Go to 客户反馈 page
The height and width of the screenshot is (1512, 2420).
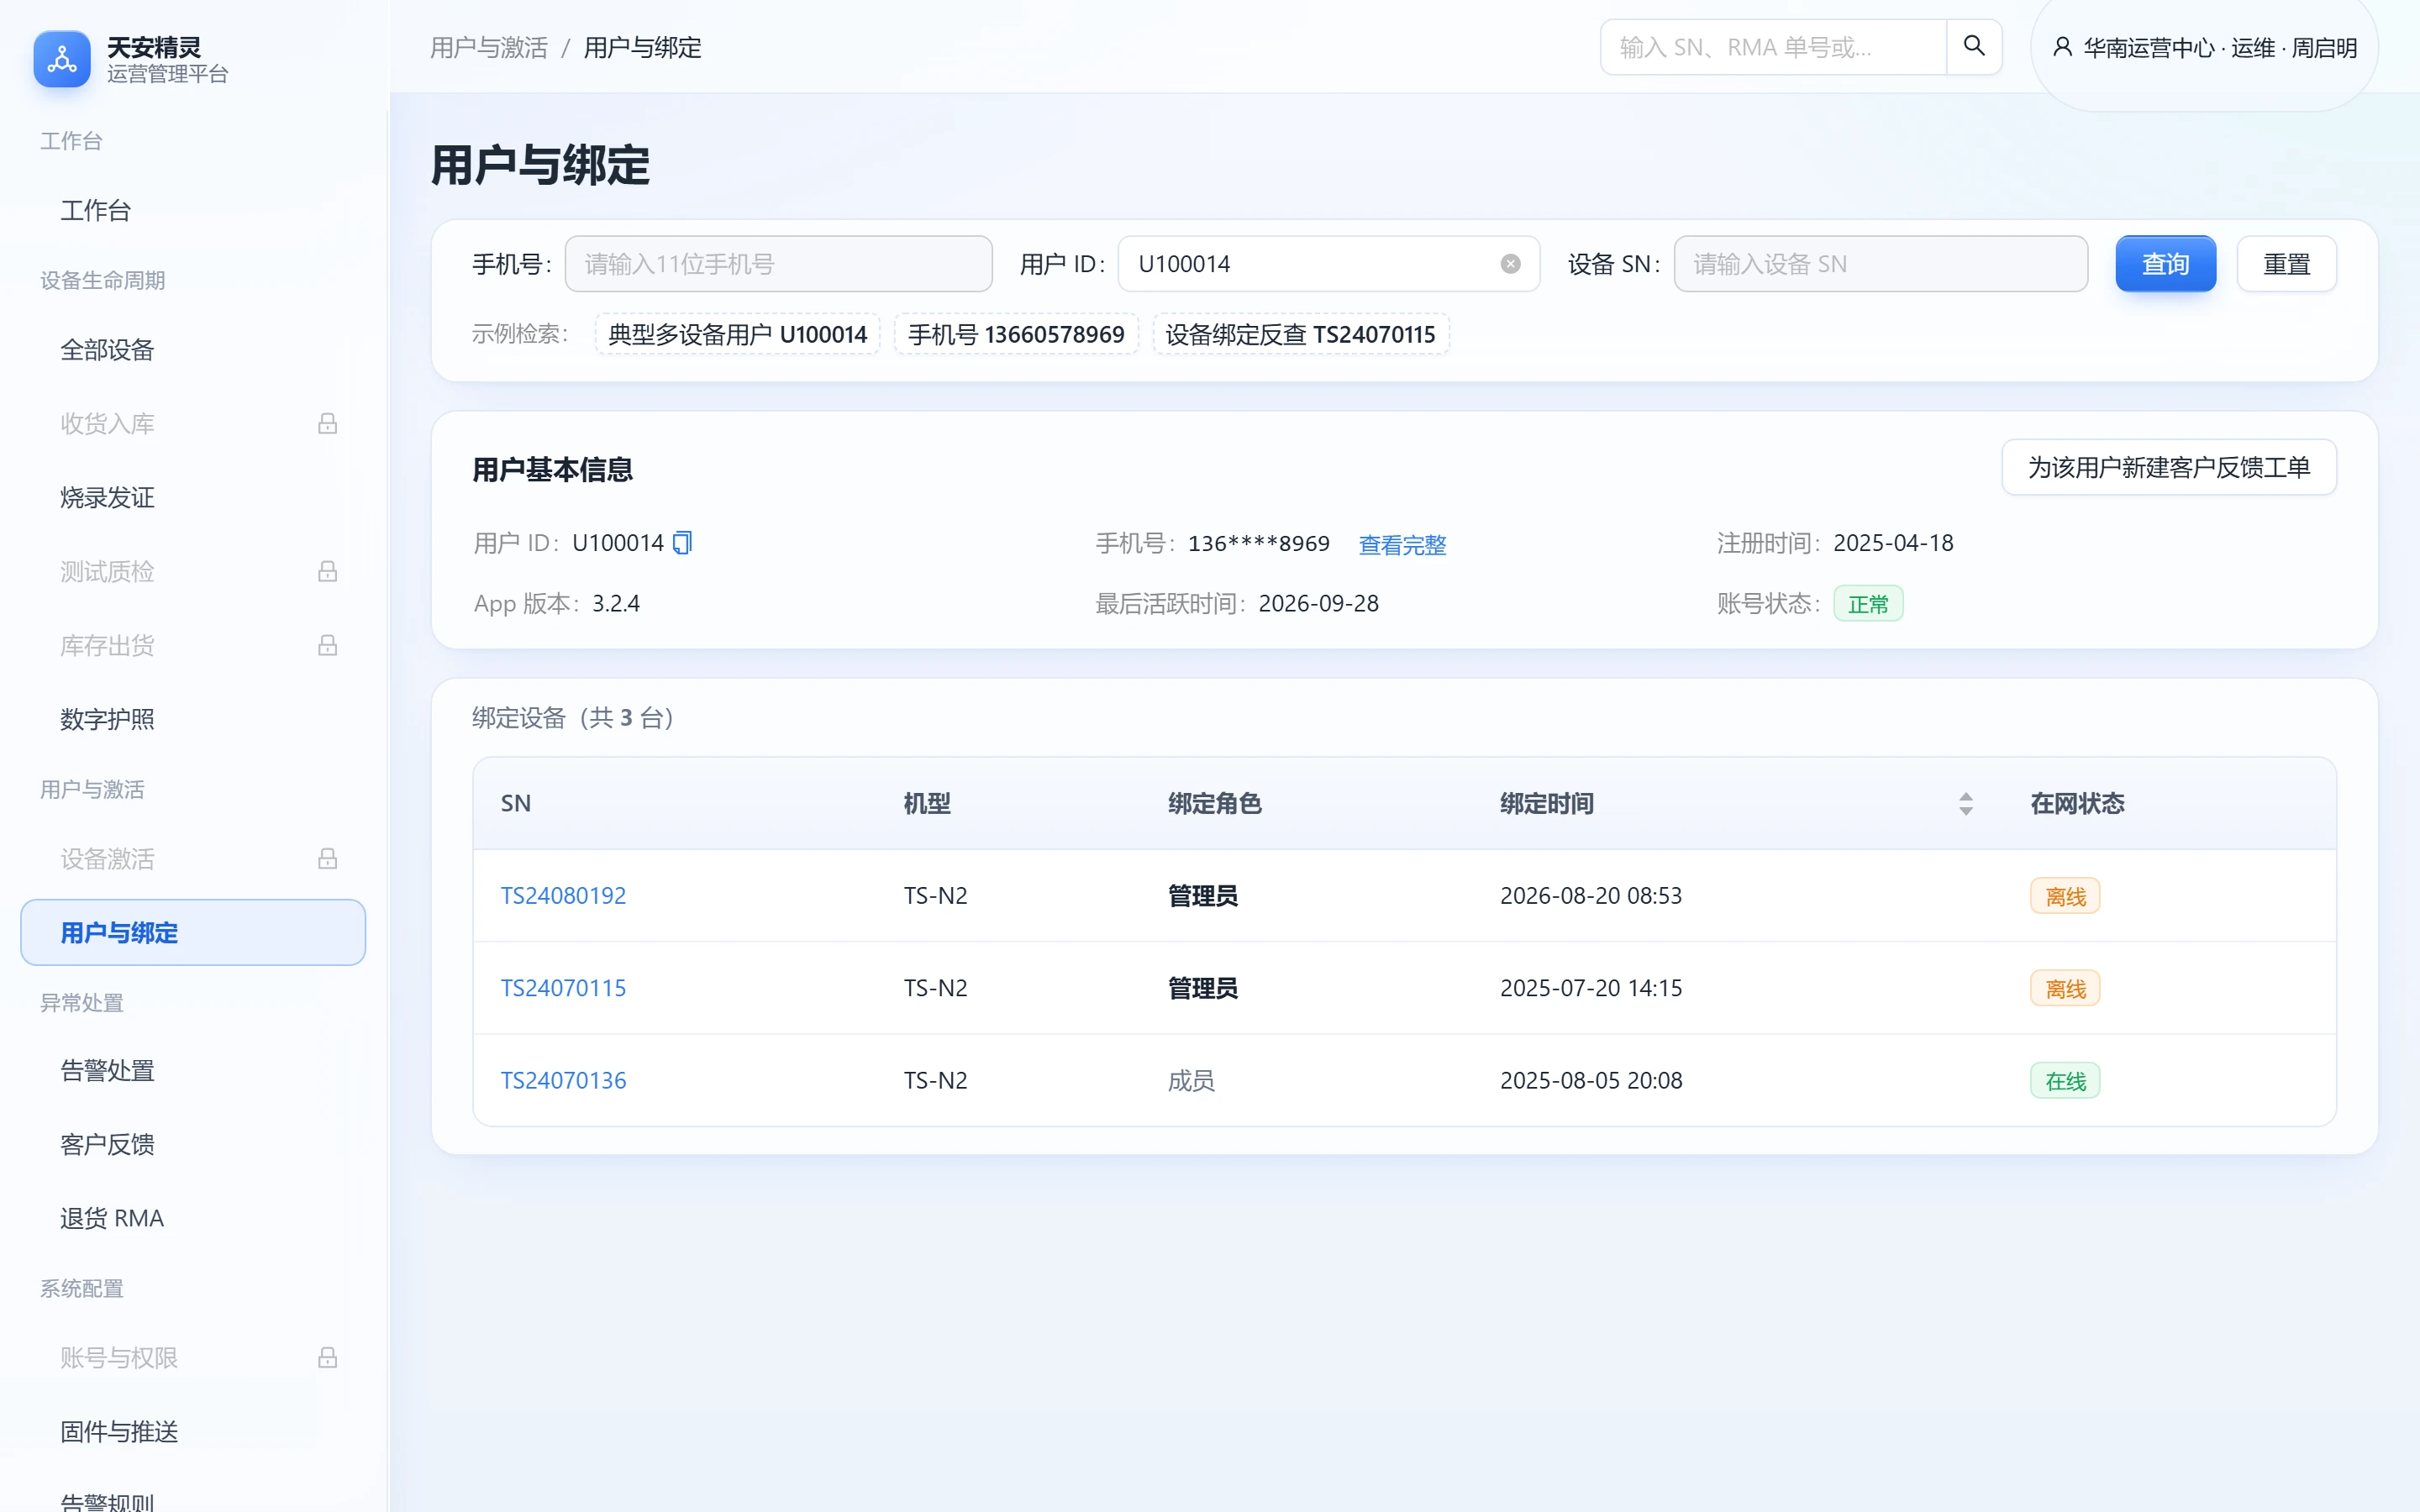tap(193, 1145)
